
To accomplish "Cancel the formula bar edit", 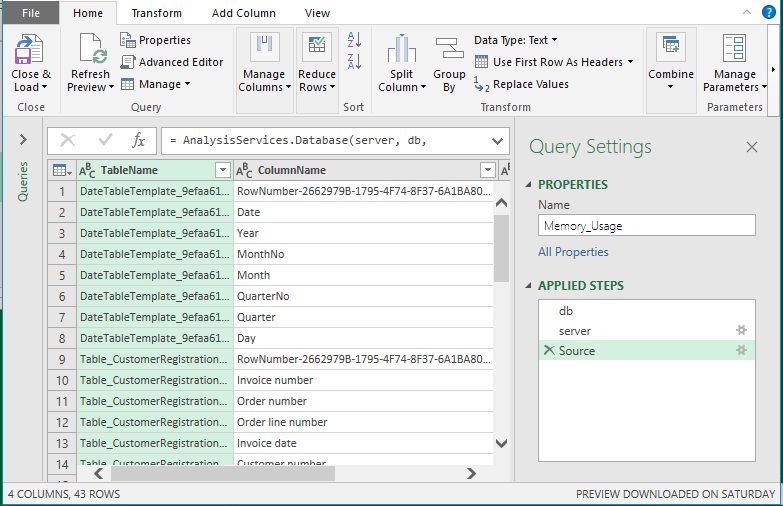I will click(x=67, y=140).
